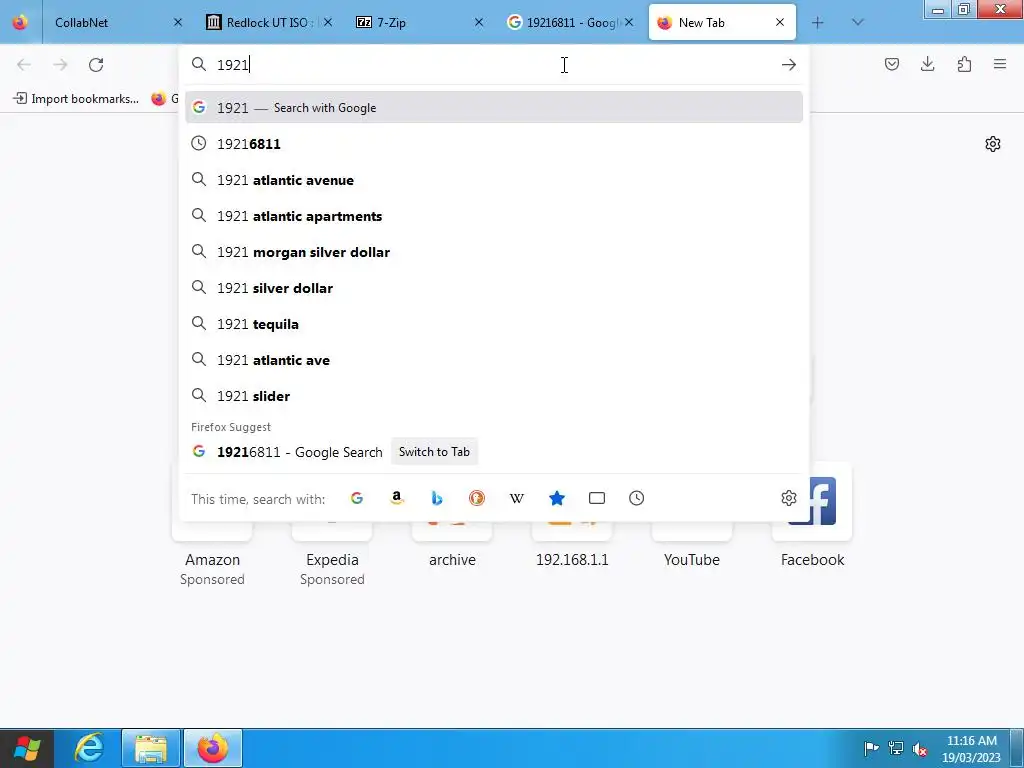The height and width of the screenshot is (768, 1024).
Task: Click the Go arrow in address bar
Action: (789, 65)
